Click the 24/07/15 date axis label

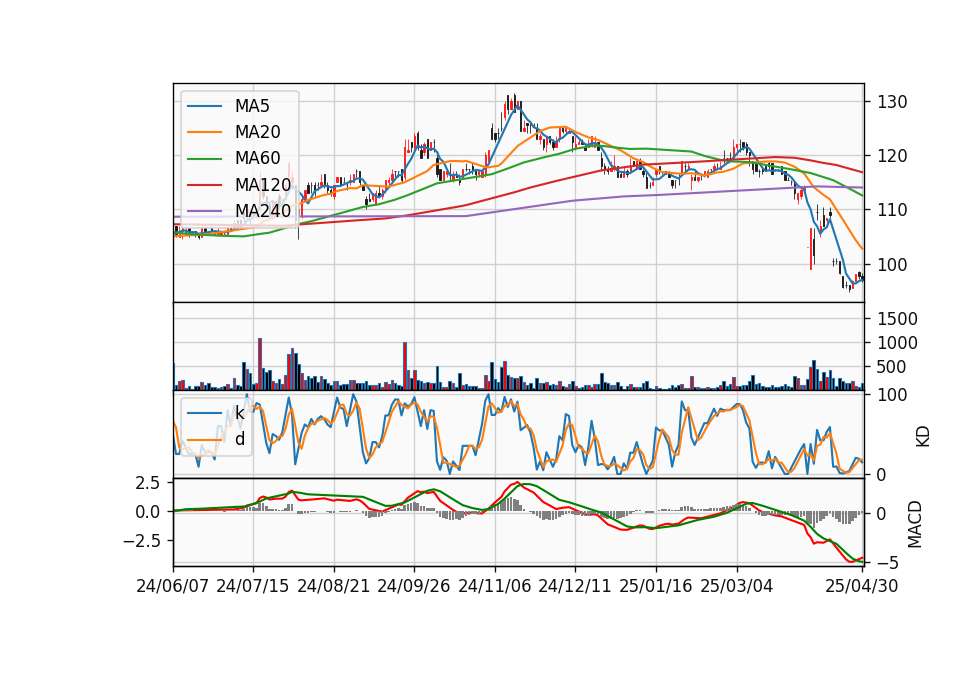point(253,586)
